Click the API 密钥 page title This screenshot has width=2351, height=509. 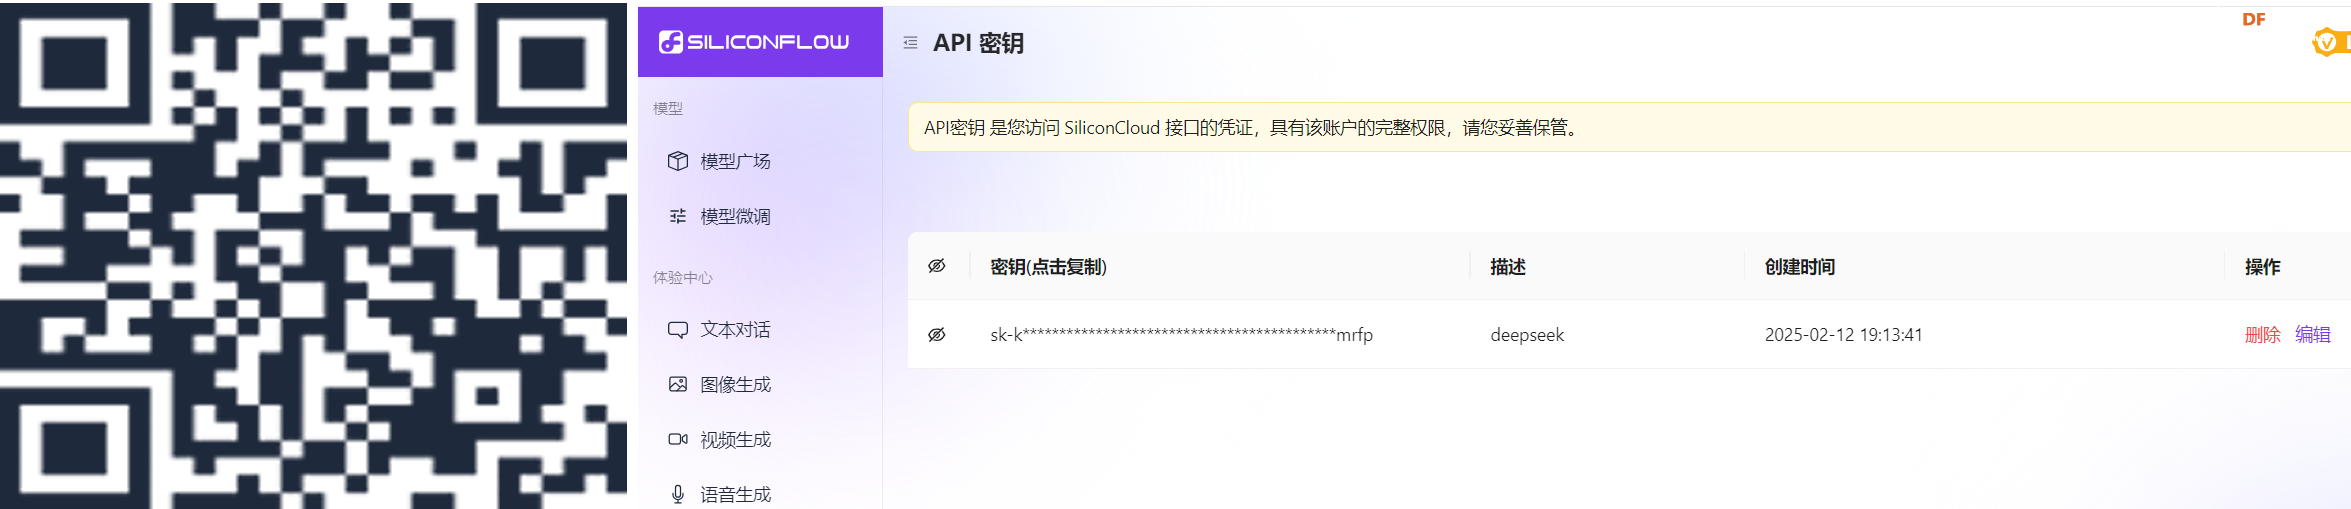[978, 43]
